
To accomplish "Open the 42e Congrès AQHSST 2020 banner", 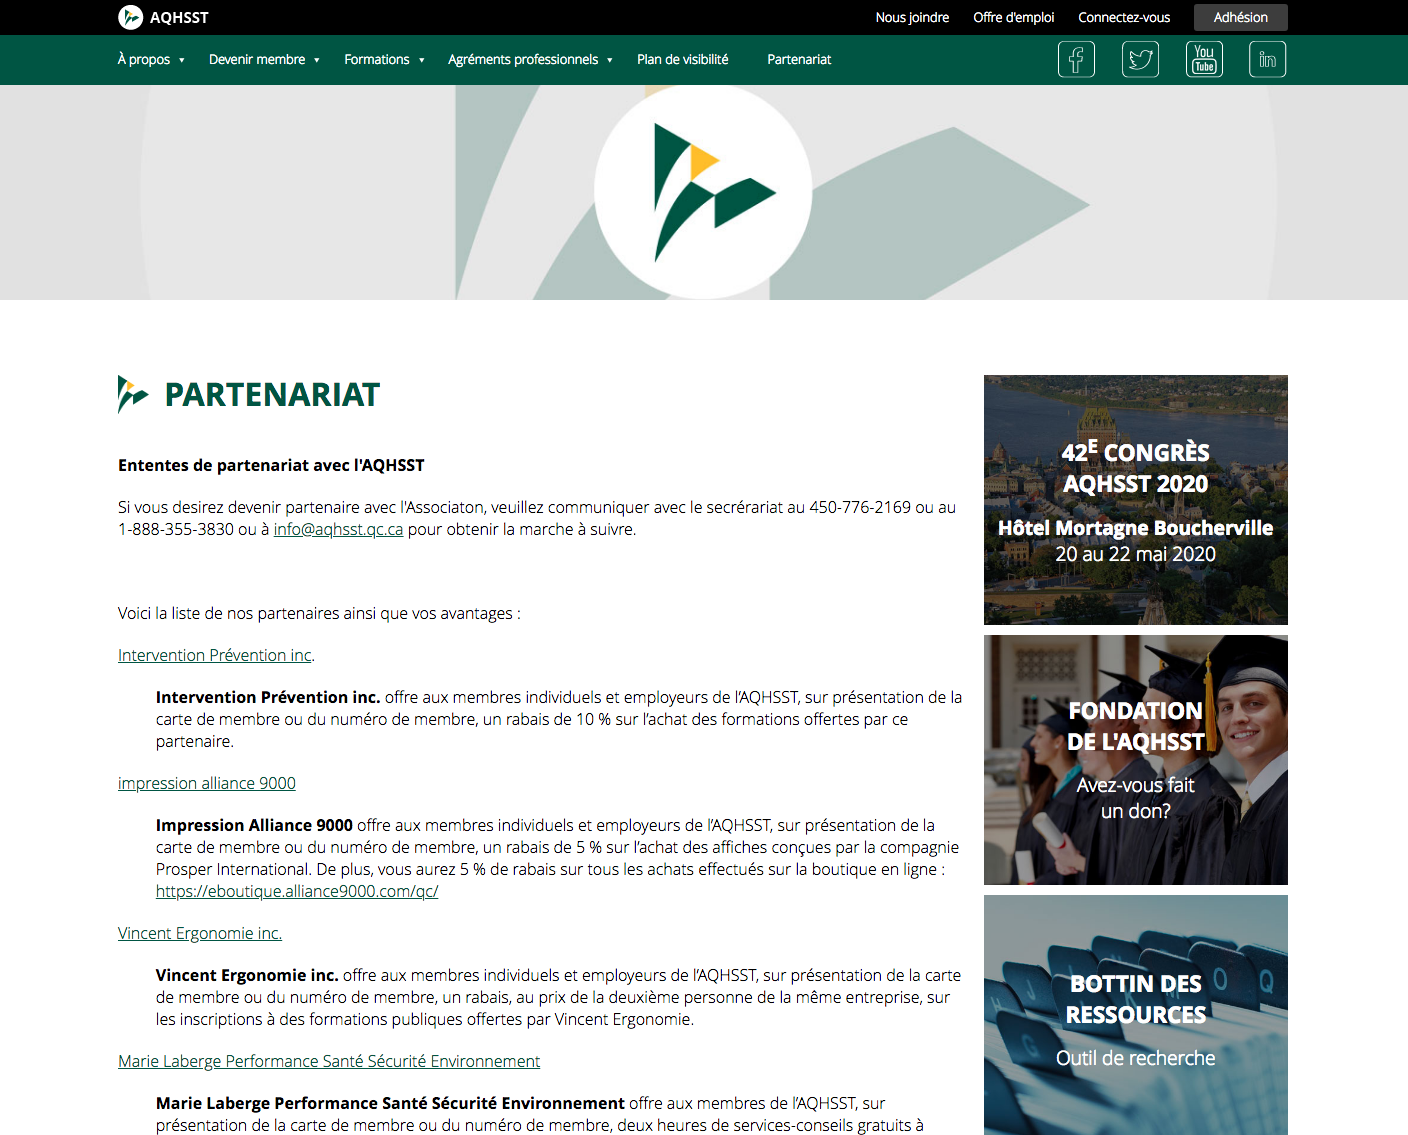I will tap(1136, 500).
